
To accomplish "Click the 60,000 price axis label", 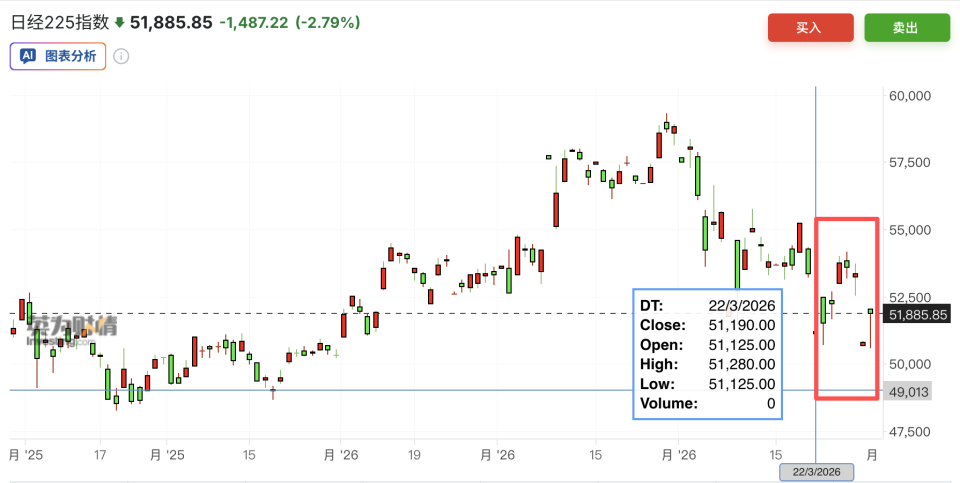I will click(x=909, y=95).
